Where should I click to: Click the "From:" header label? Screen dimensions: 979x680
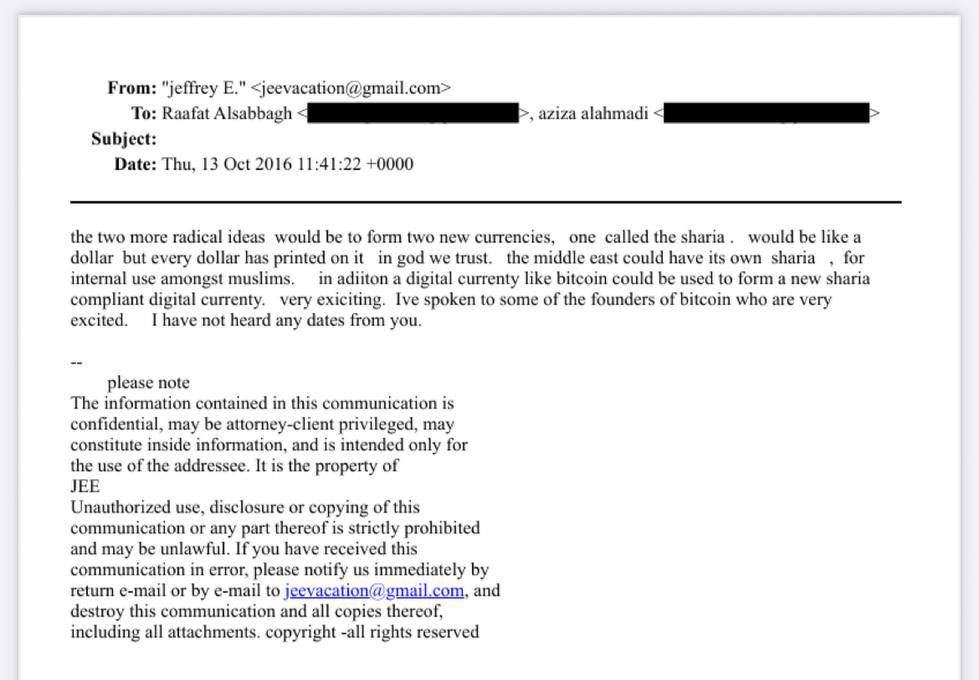point(132,88)
